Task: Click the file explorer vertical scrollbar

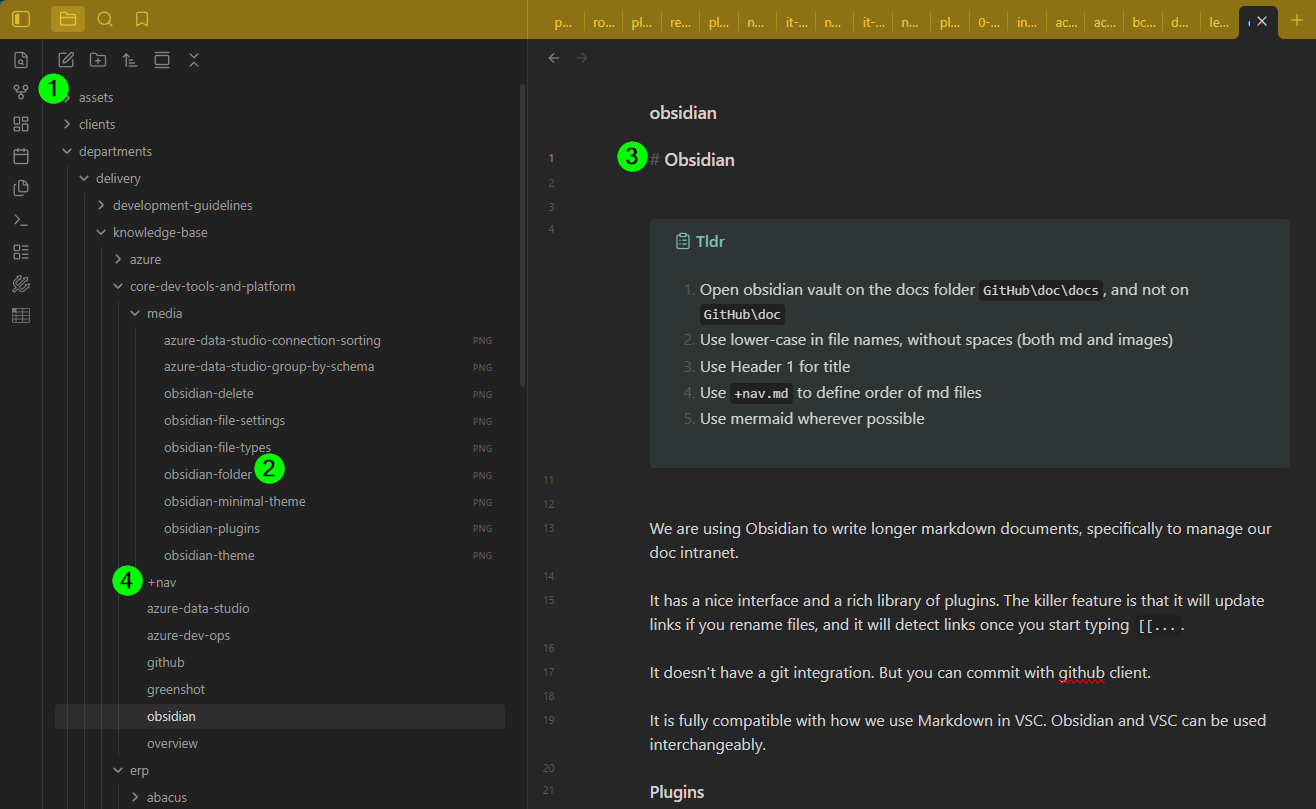Action: (521, 236)
